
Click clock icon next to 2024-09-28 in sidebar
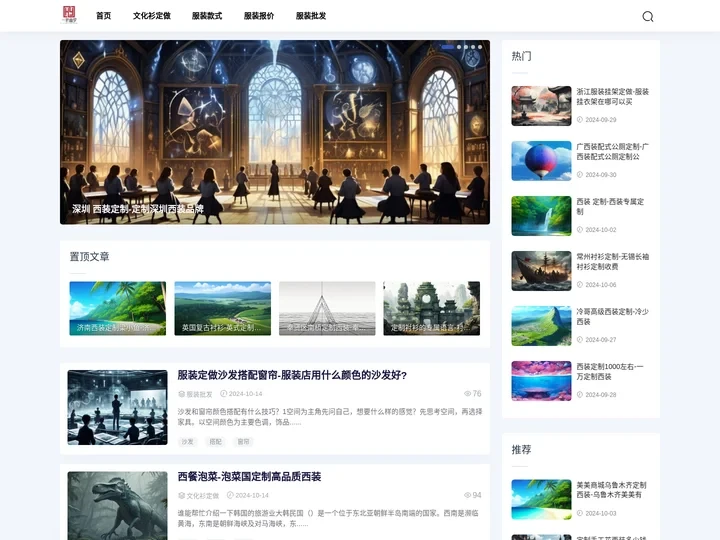click(x=579, y=394)
